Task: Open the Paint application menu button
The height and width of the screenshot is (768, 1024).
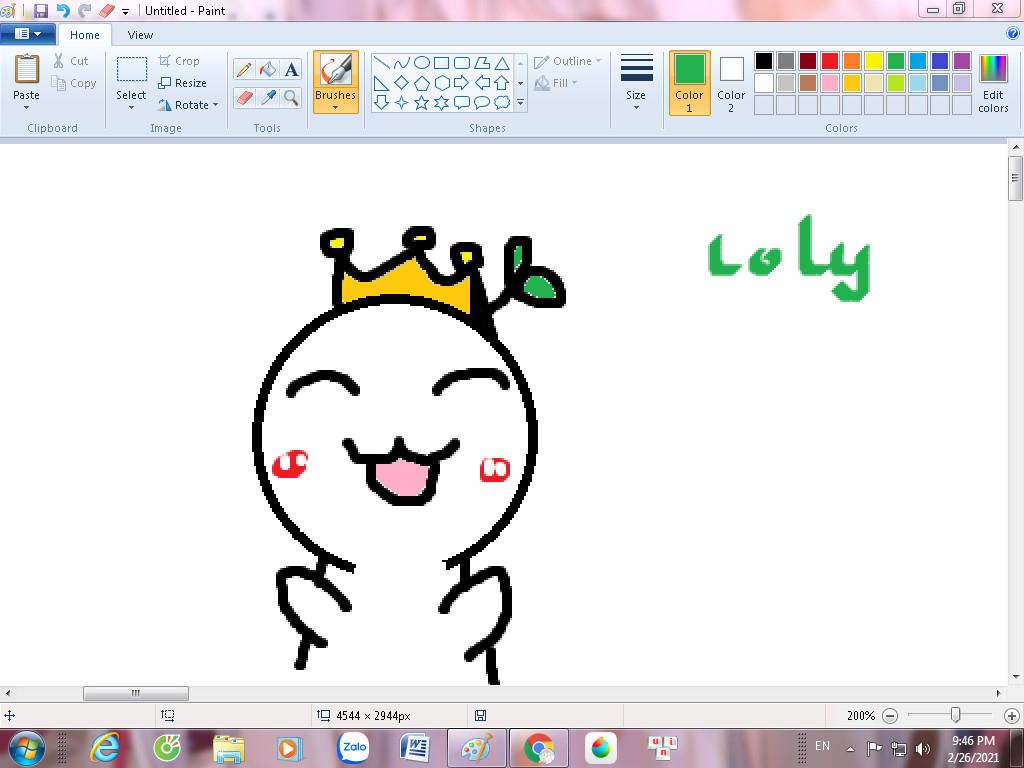Action: coord(27,34)
